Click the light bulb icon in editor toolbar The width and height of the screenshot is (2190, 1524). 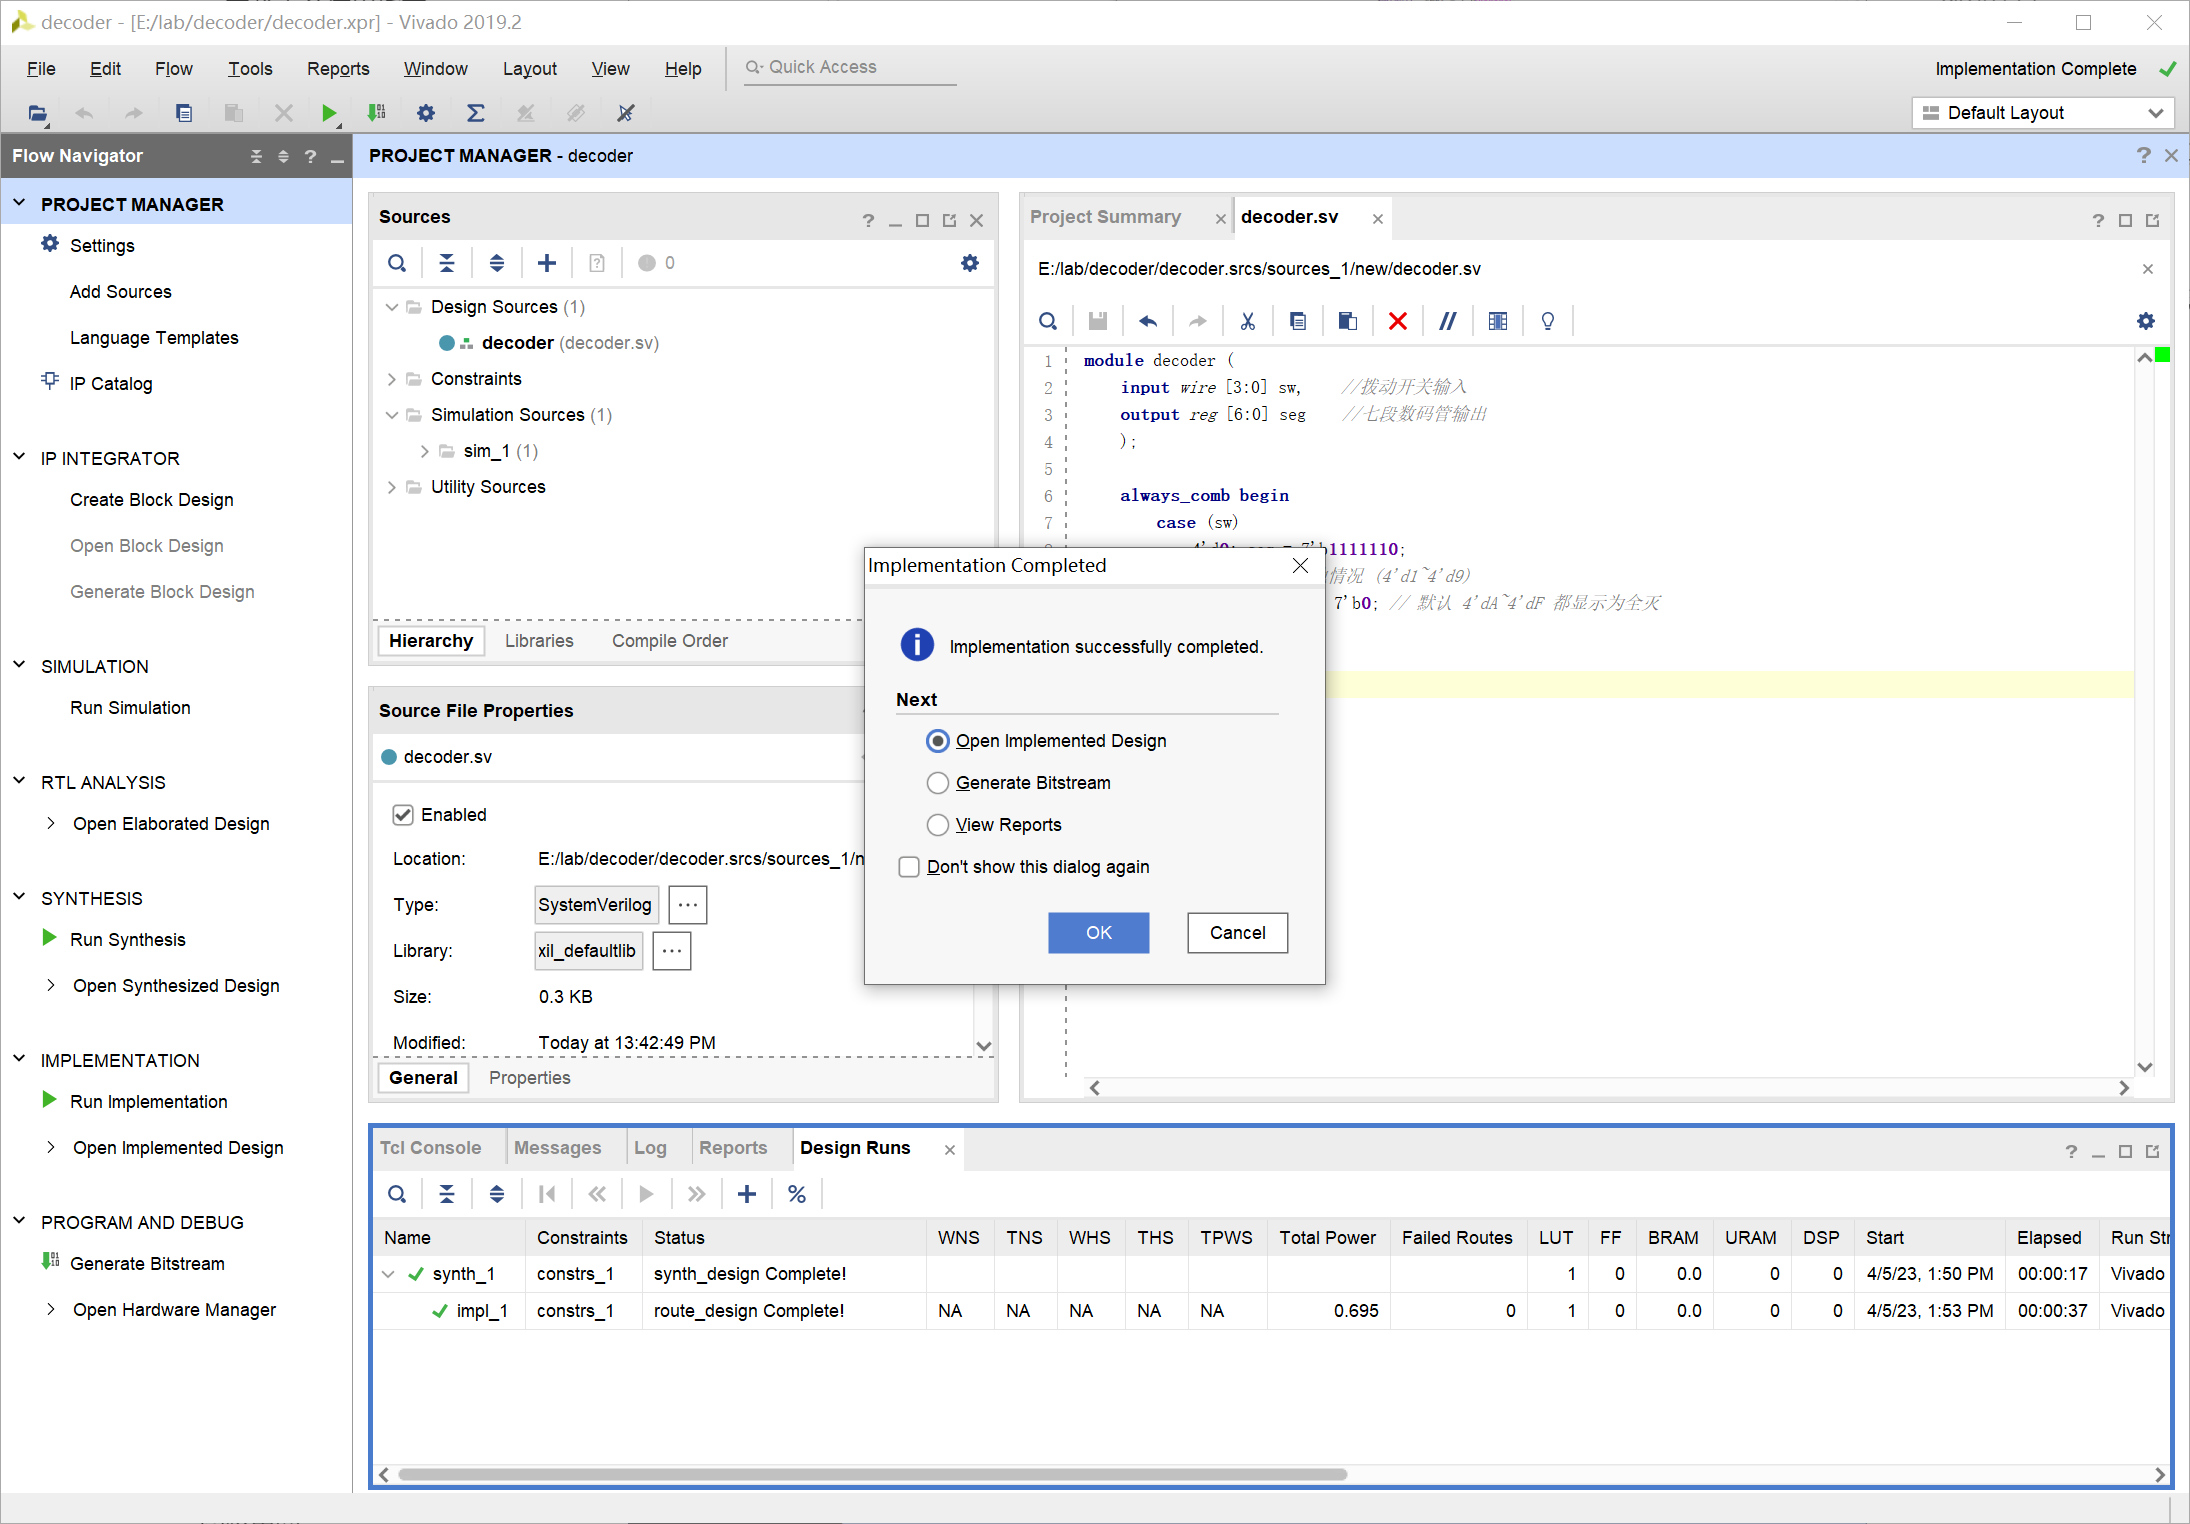click(1547, 321)
